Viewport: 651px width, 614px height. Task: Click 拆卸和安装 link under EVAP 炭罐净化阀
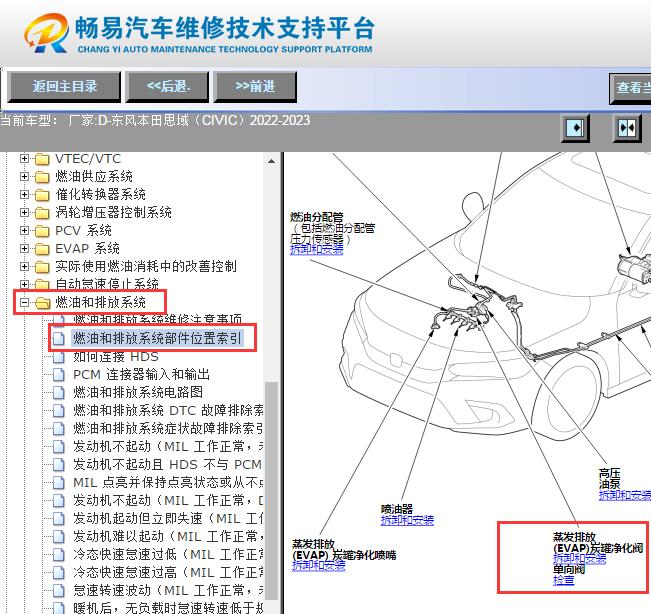[x=580, y=558]
